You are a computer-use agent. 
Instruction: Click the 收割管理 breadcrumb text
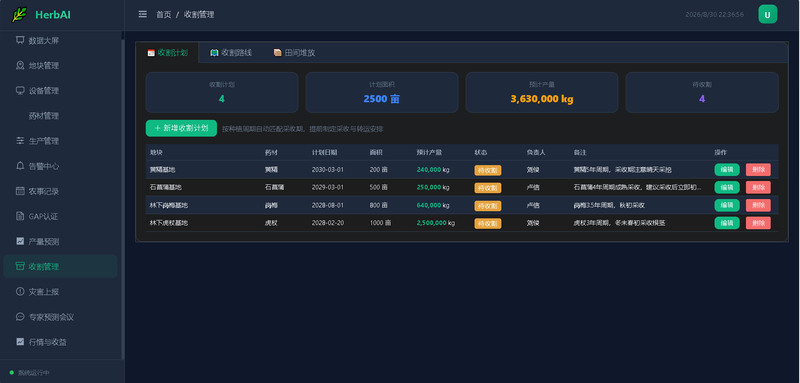point(199,15)
